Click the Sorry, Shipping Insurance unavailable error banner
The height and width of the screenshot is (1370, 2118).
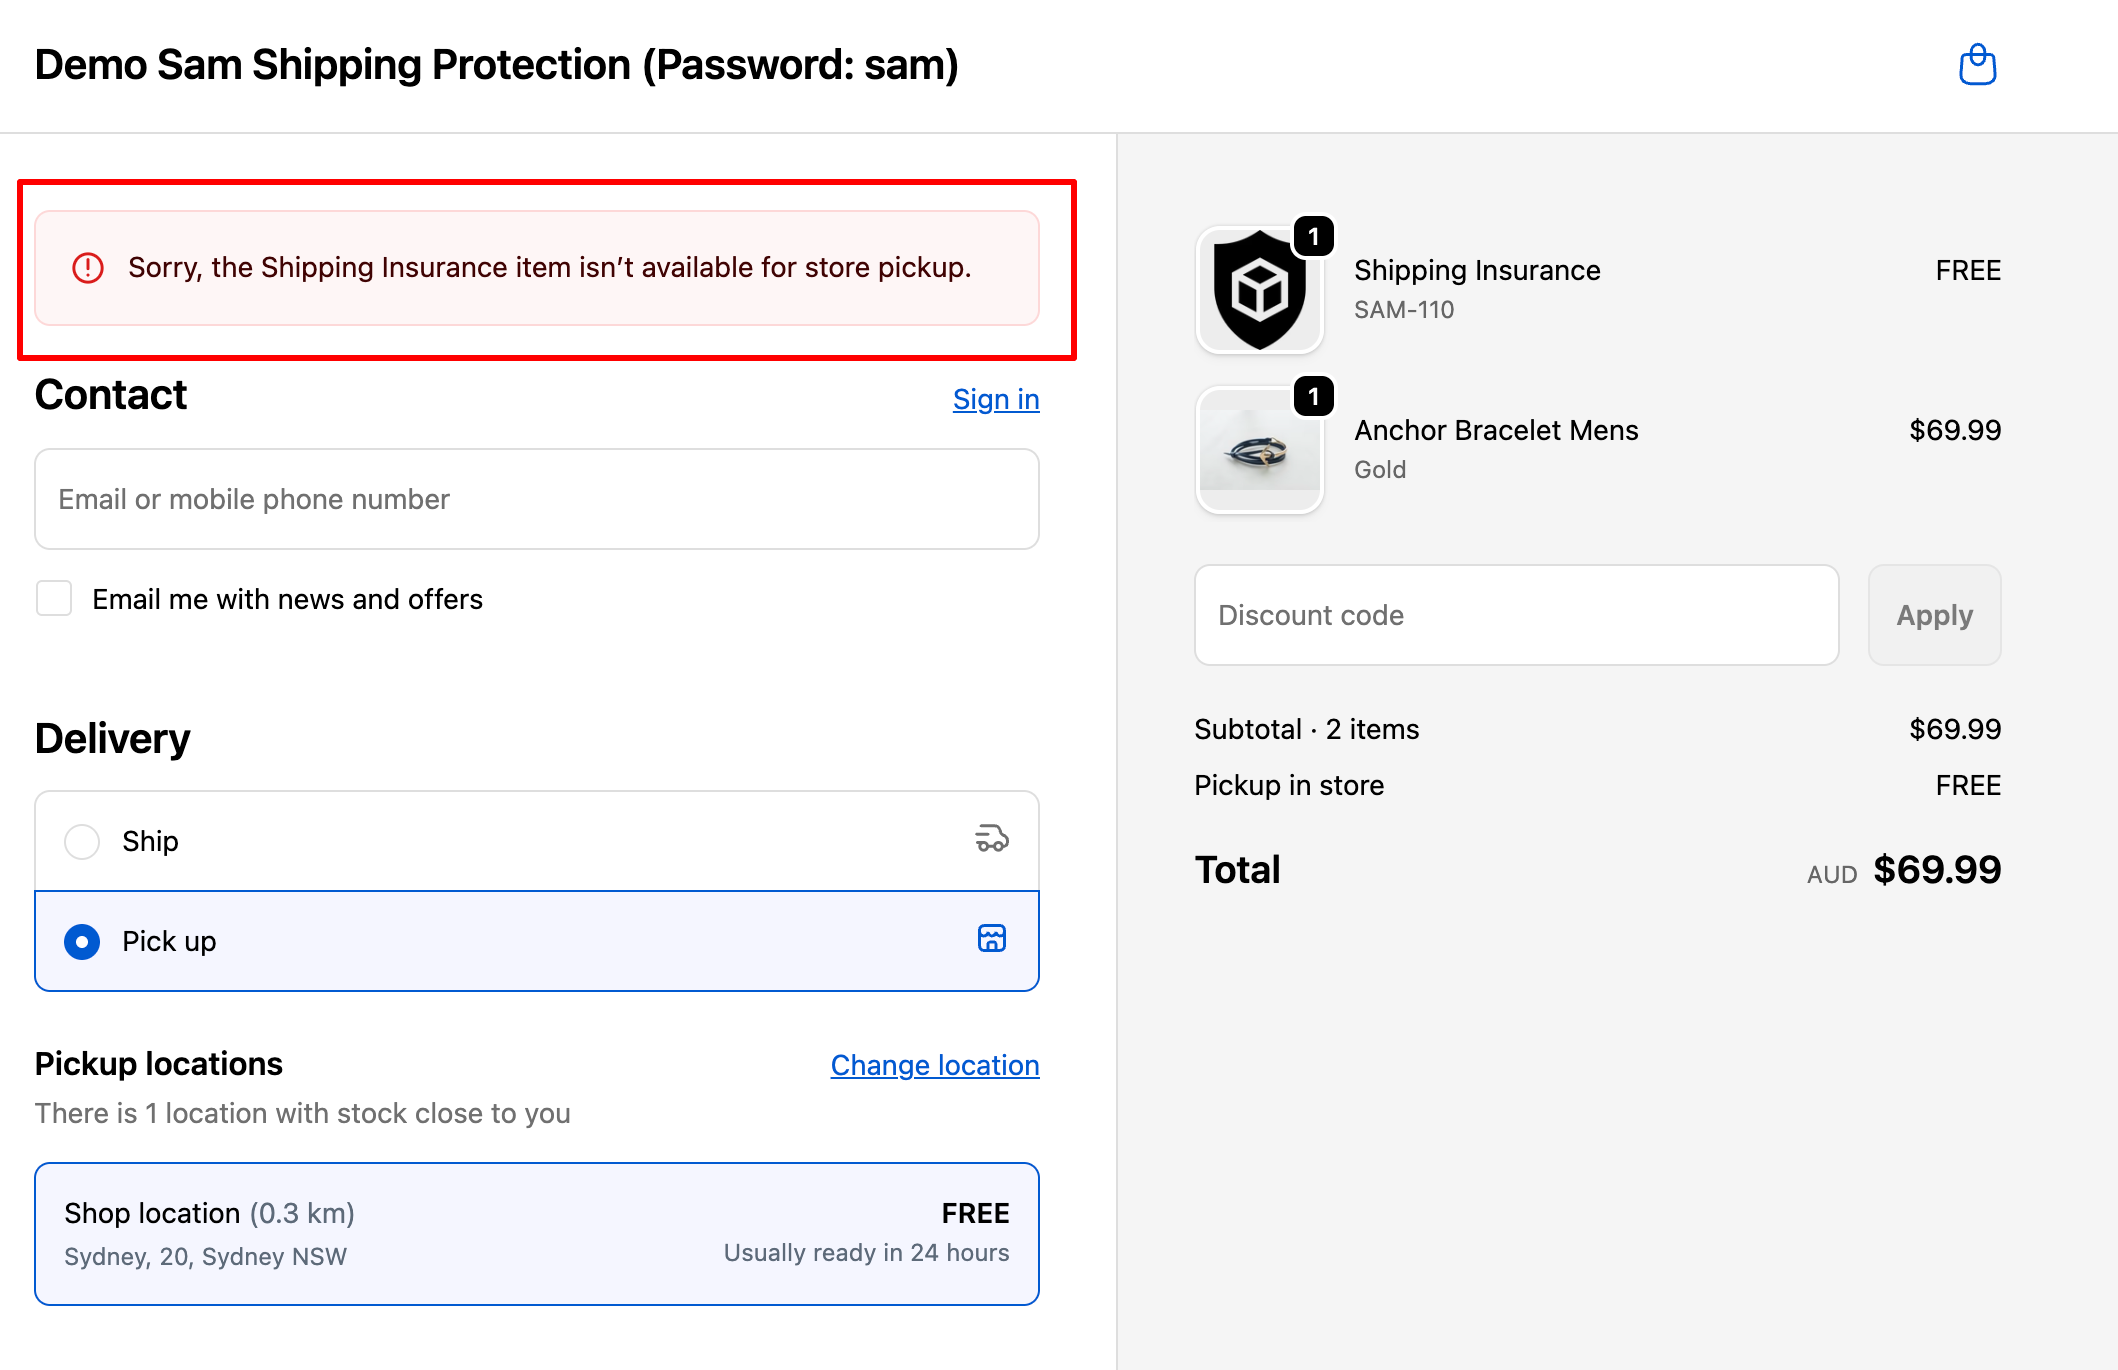tap(549, 268)
